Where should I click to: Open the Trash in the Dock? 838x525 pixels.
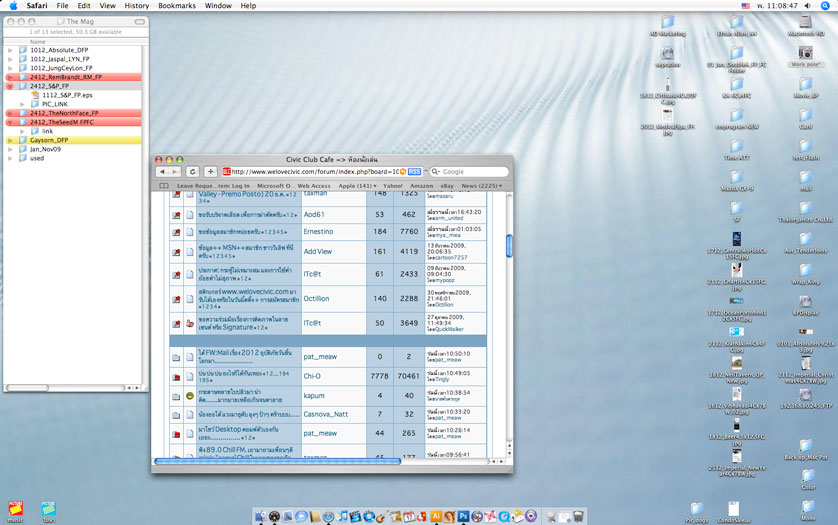pos(577,516)
